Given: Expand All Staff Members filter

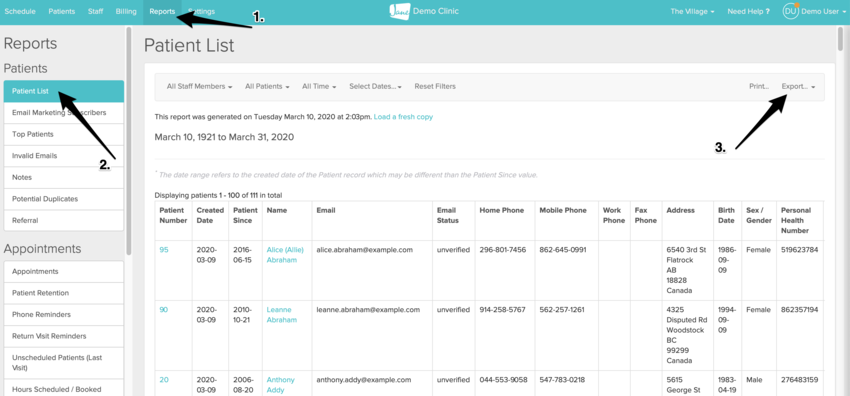Looking at the screenshot, I should tap(199, 86).
